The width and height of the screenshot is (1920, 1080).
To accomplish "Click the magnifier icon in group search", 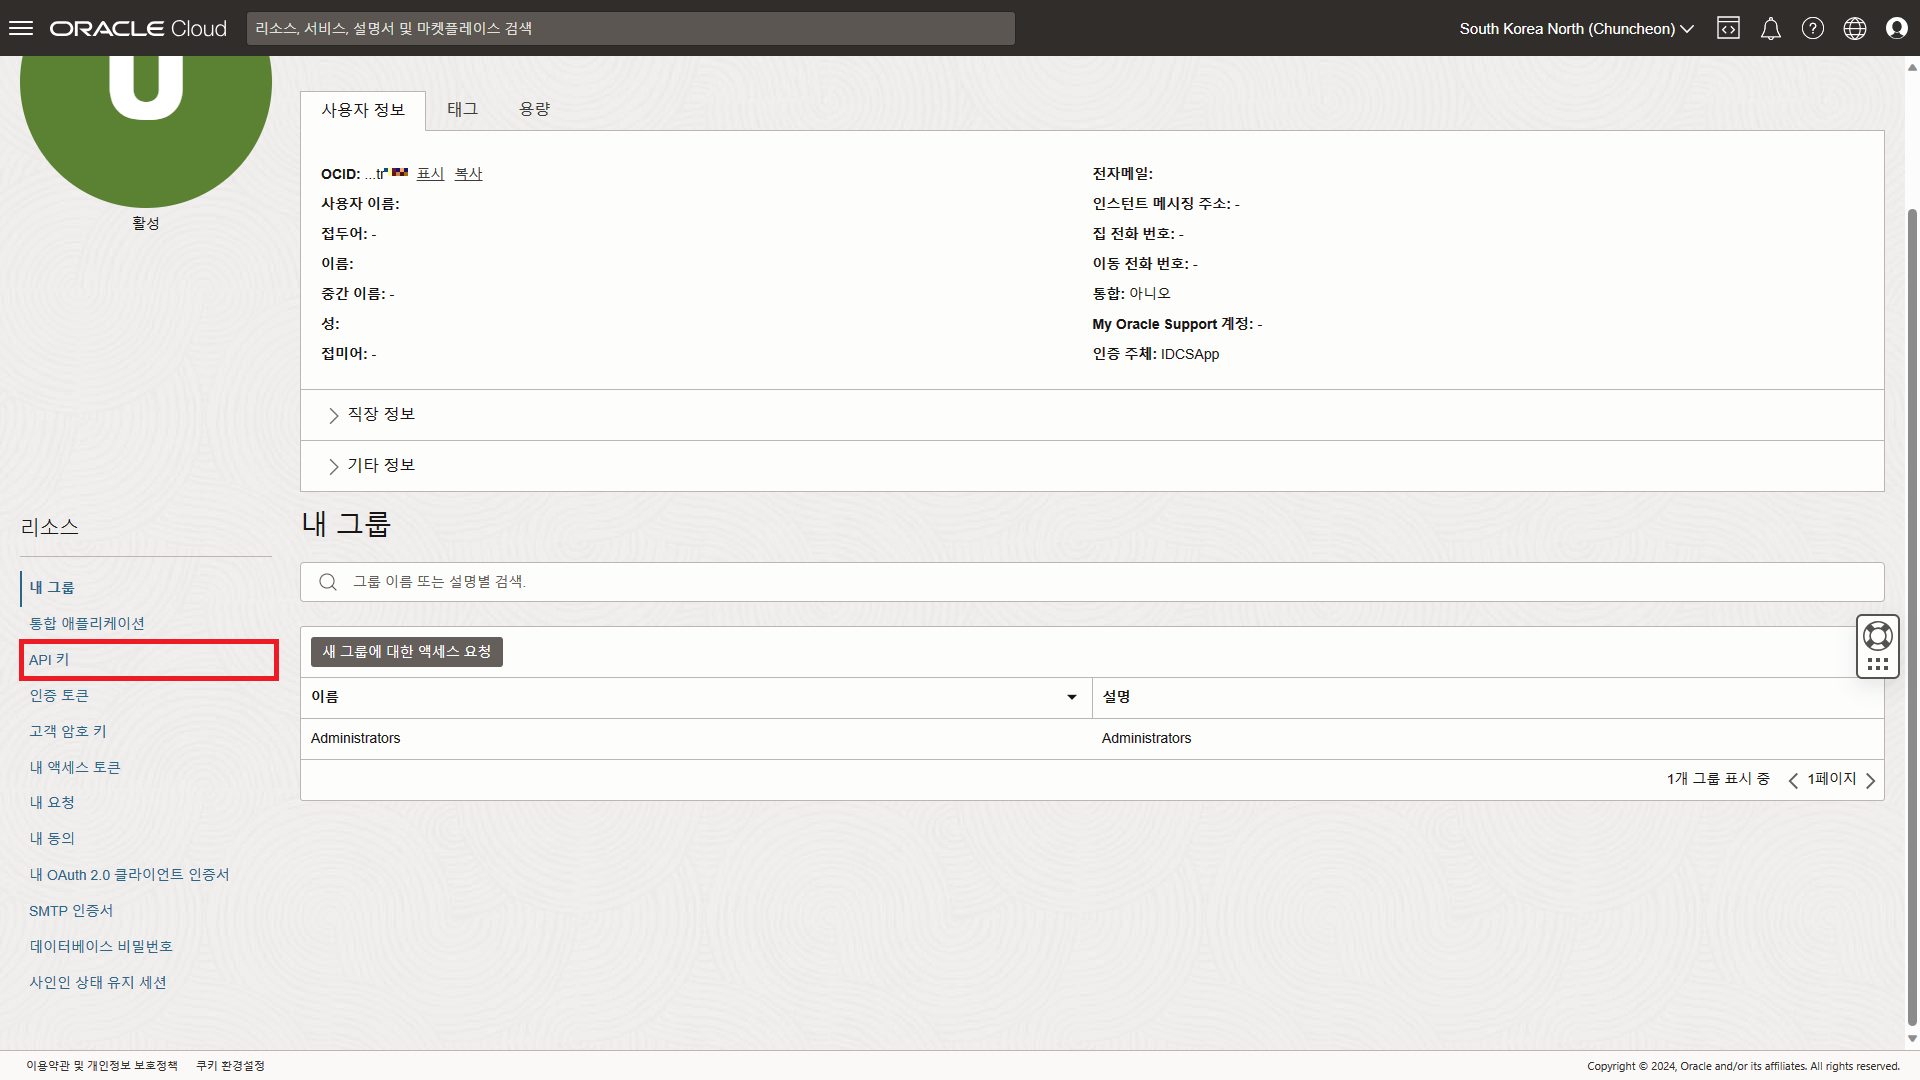I will (x=328, y=582).
